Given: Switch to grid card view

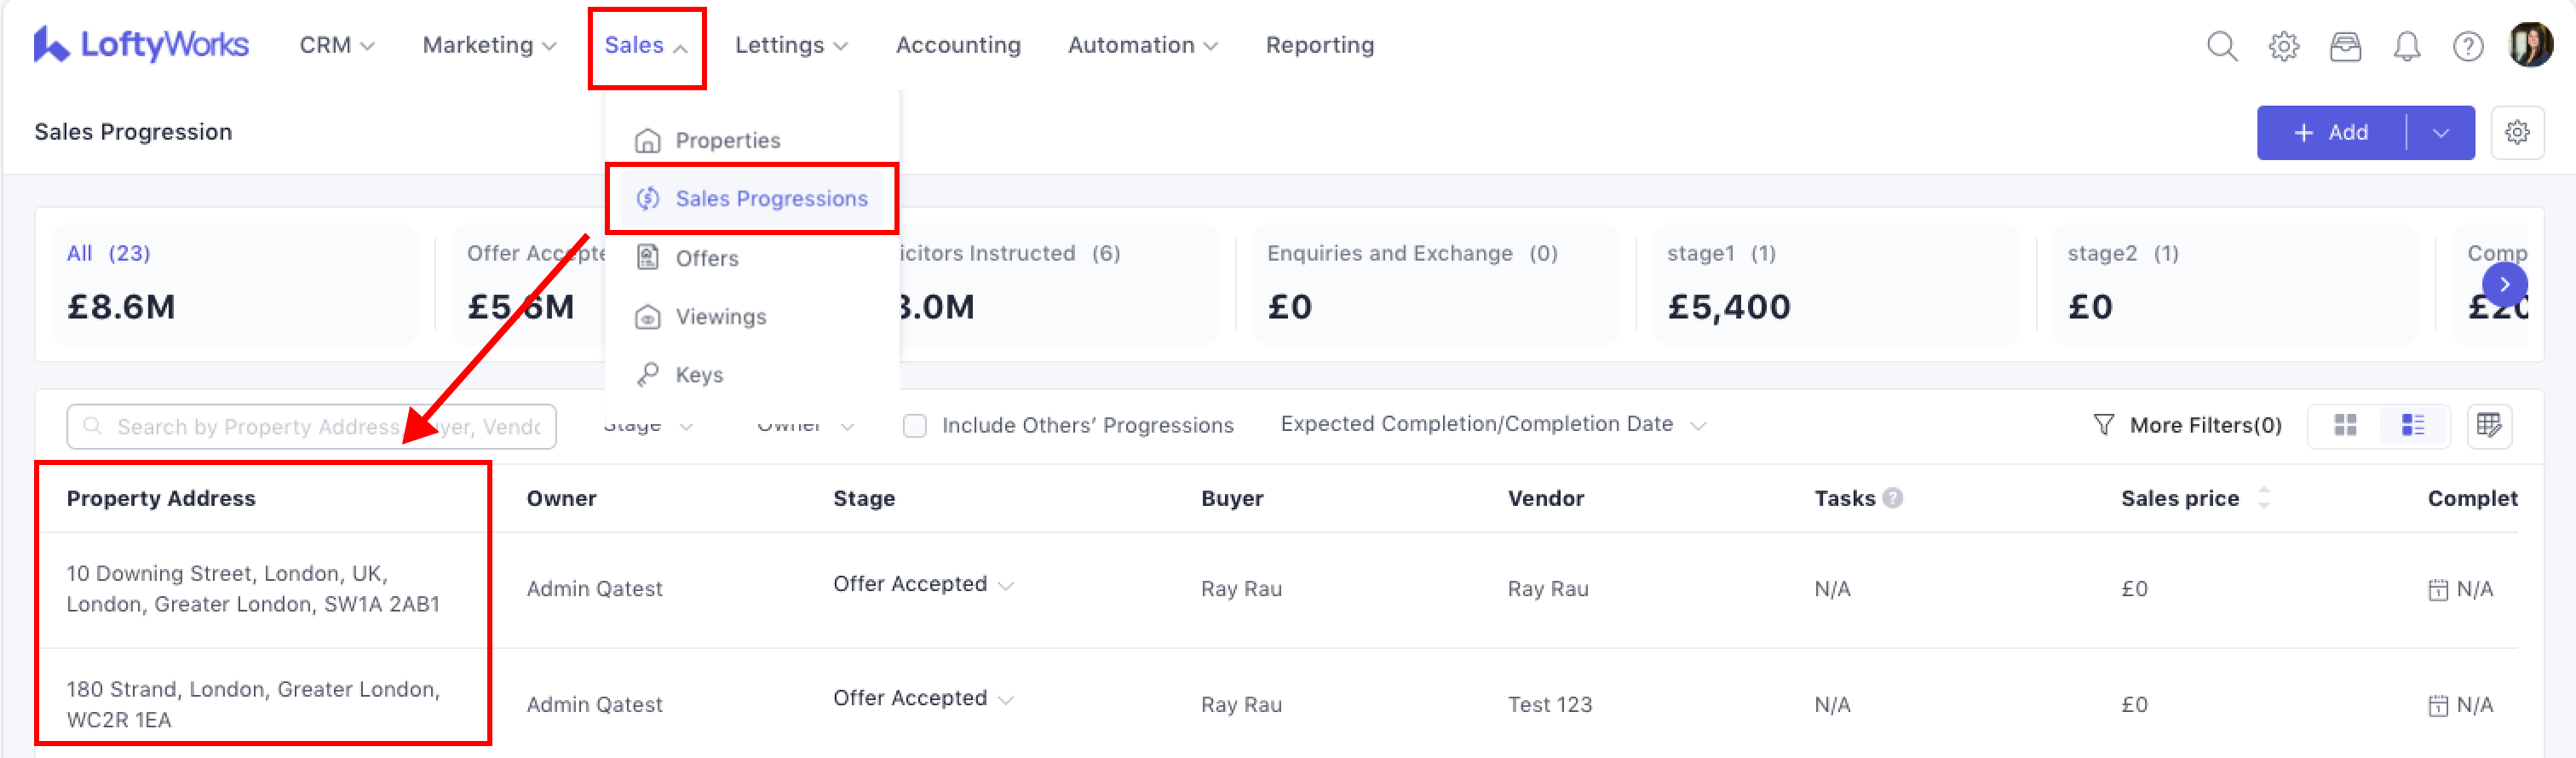Looking at the screenshot, I should pos(2345,425).
